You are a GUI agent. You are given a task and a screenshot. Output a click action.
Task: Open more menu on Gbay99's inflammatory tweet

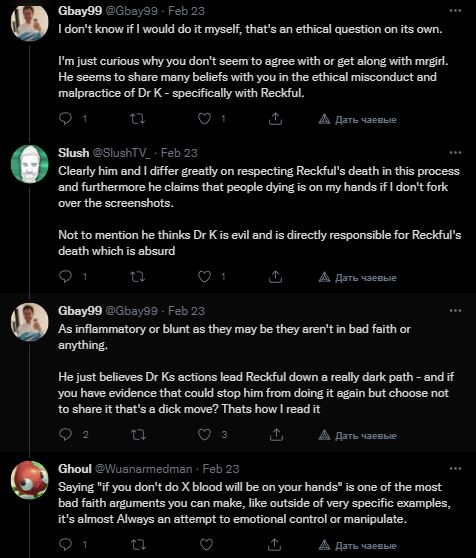[x=455, y=311]
